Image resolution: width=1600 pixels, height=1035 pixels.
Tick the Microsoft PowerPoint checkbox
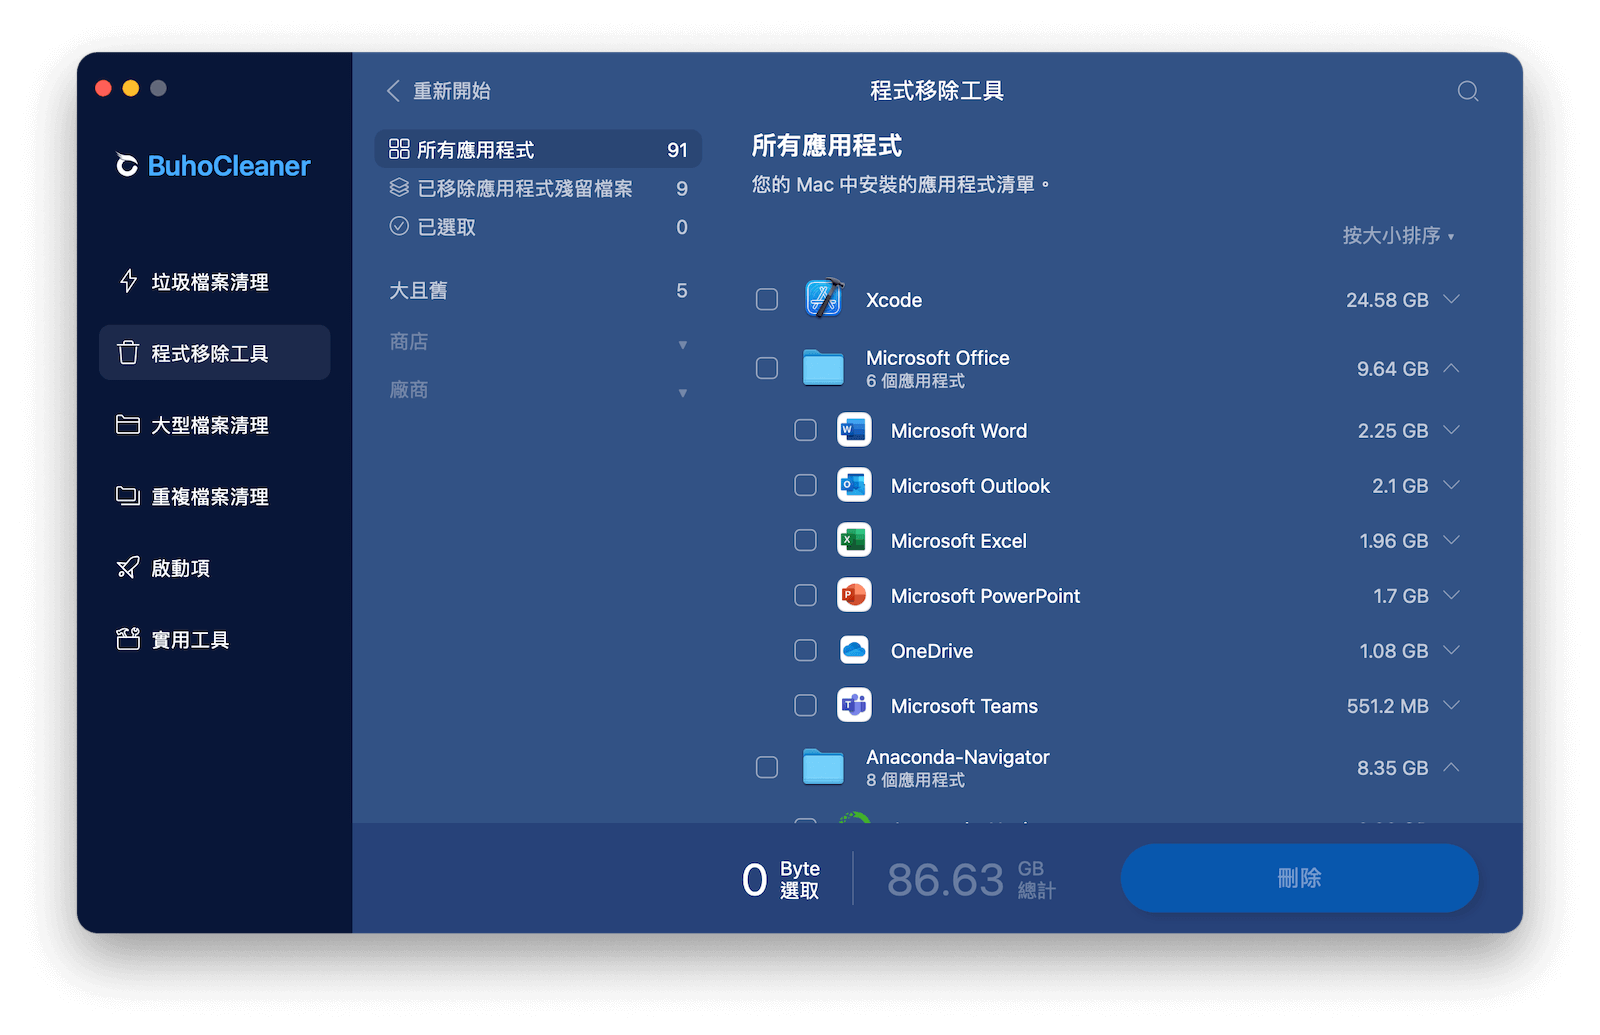pos(805,595)
